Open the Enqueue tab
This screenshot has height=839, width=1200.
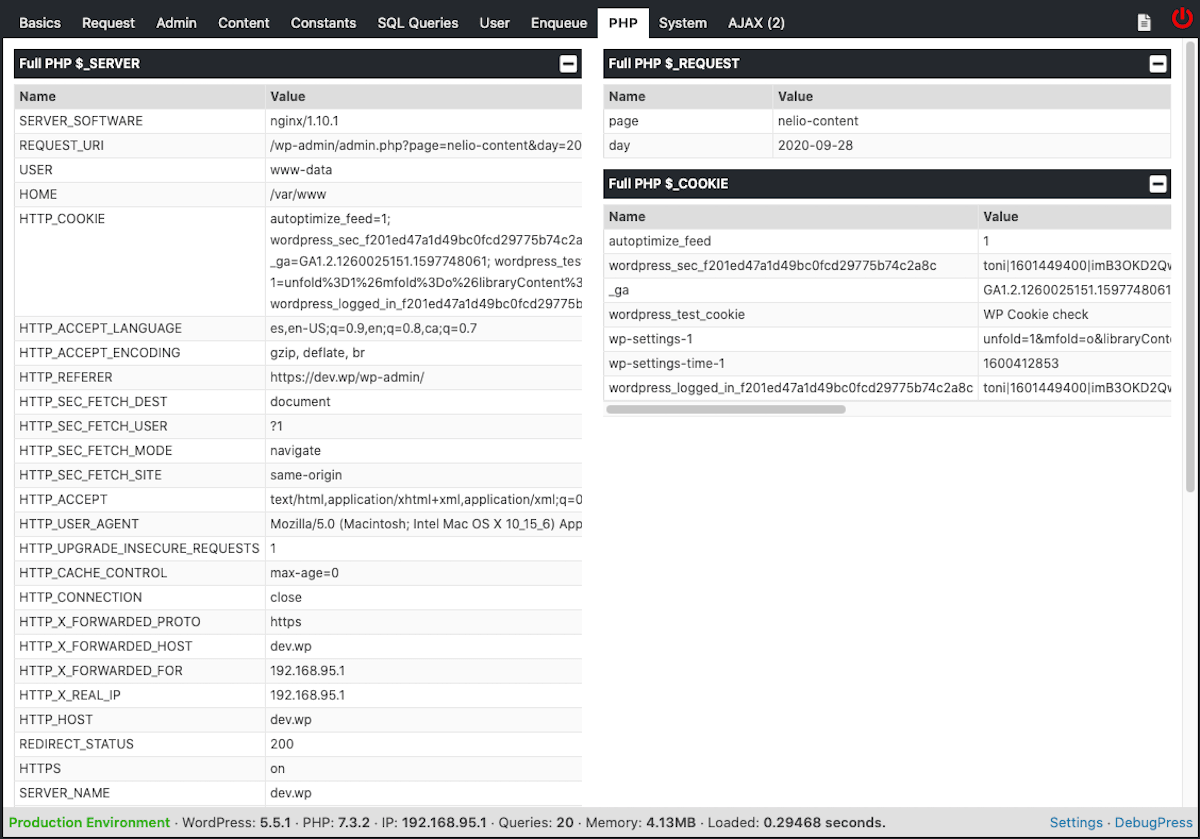point(558,22)
